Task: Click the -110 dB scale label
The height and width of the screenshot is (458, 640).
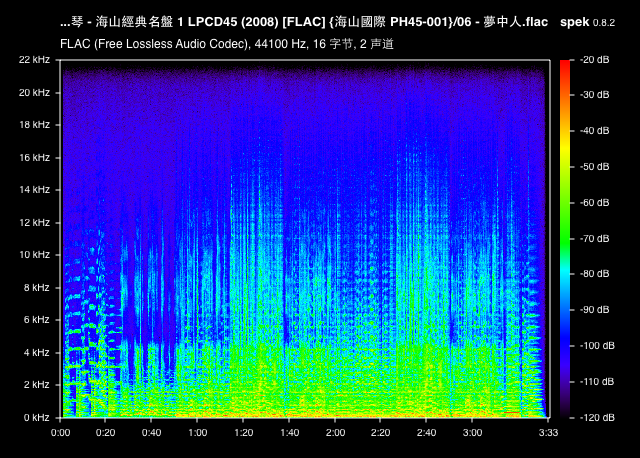Action: 597,382
